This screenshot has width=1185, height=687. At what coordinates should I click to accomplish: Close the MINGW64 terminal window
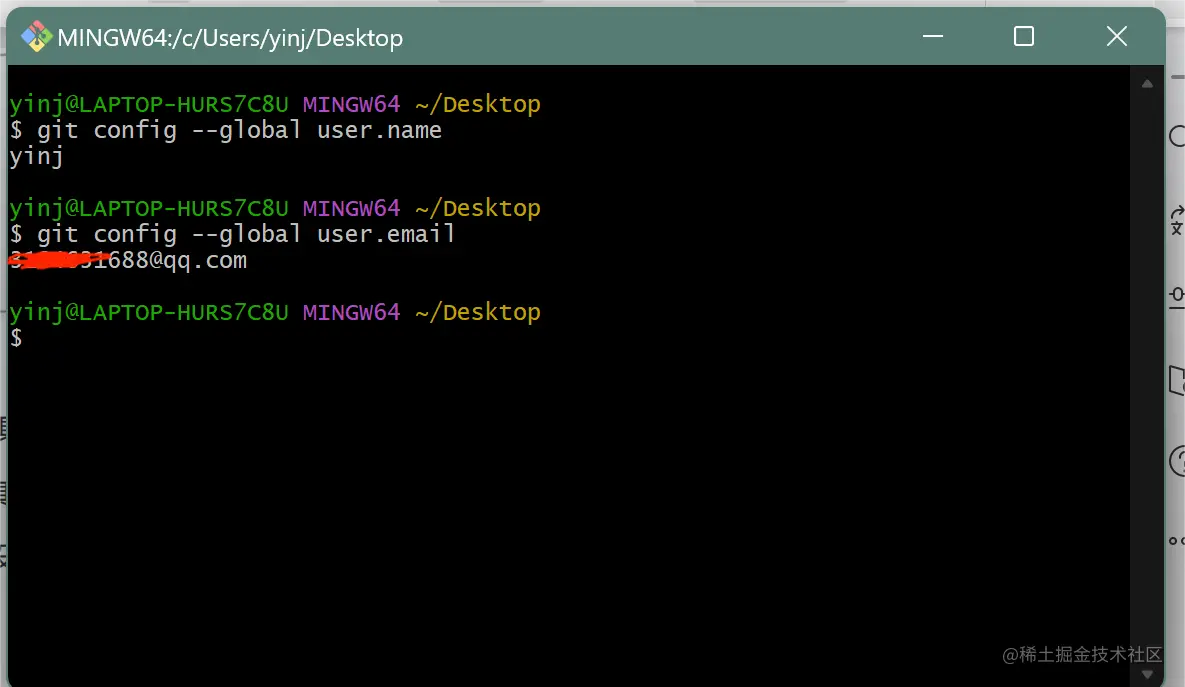click(x=1116, y=36)
